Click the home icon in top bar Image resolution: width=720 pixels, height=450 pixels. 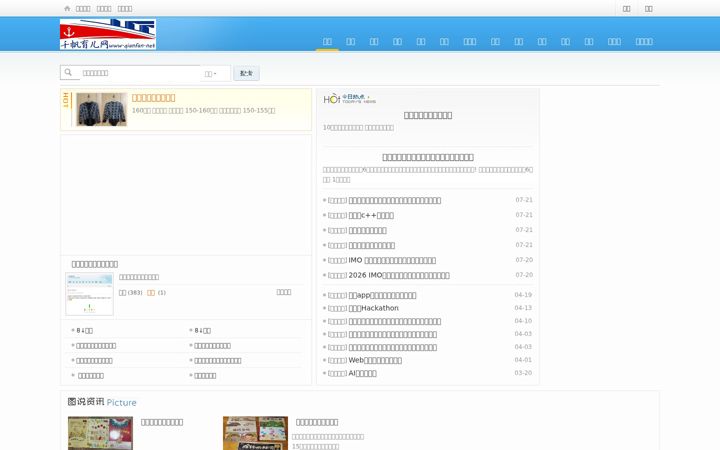click(67, 9)
